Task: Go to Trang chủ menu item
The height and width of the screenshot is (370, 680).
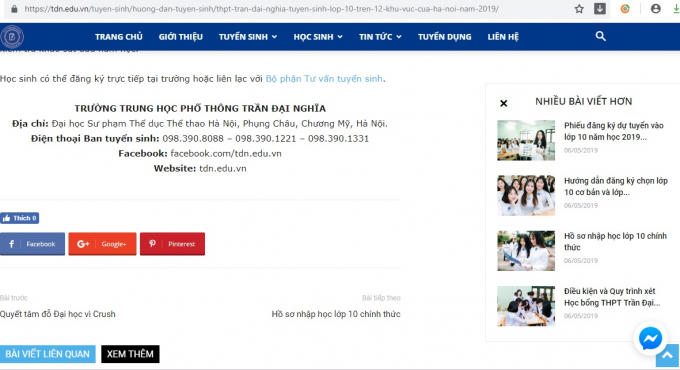Action: (x=119, y=37)
